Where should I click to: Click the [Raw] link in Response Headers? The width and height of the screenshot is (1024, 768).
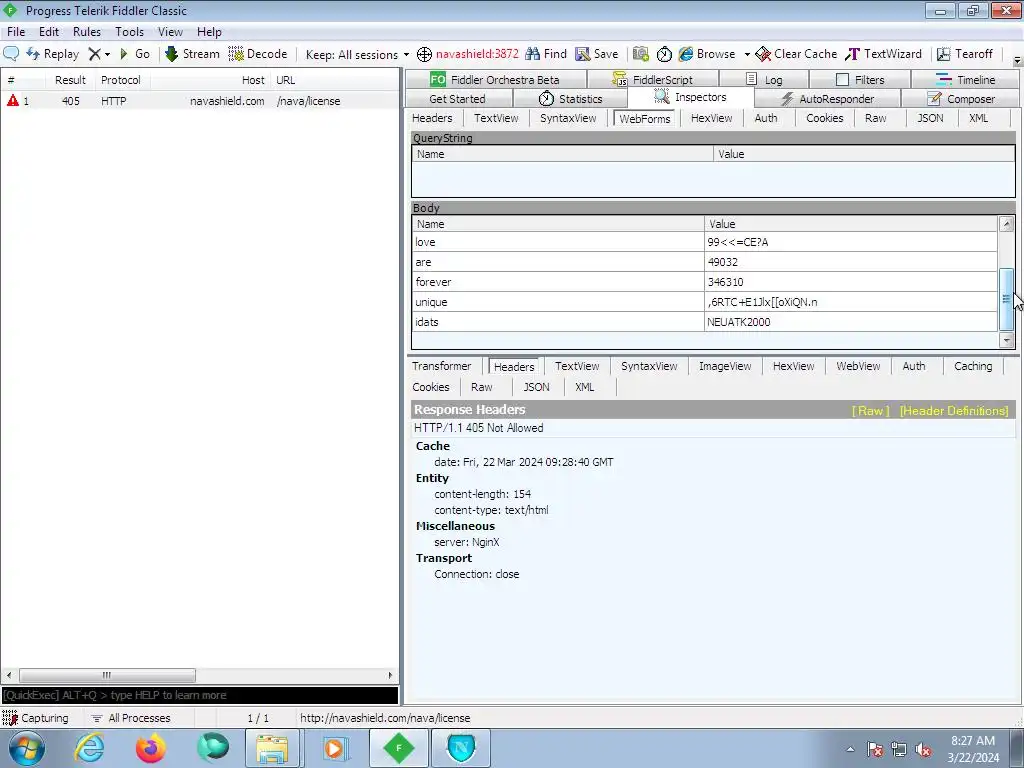pyautogui.click(x=871, y=411)
